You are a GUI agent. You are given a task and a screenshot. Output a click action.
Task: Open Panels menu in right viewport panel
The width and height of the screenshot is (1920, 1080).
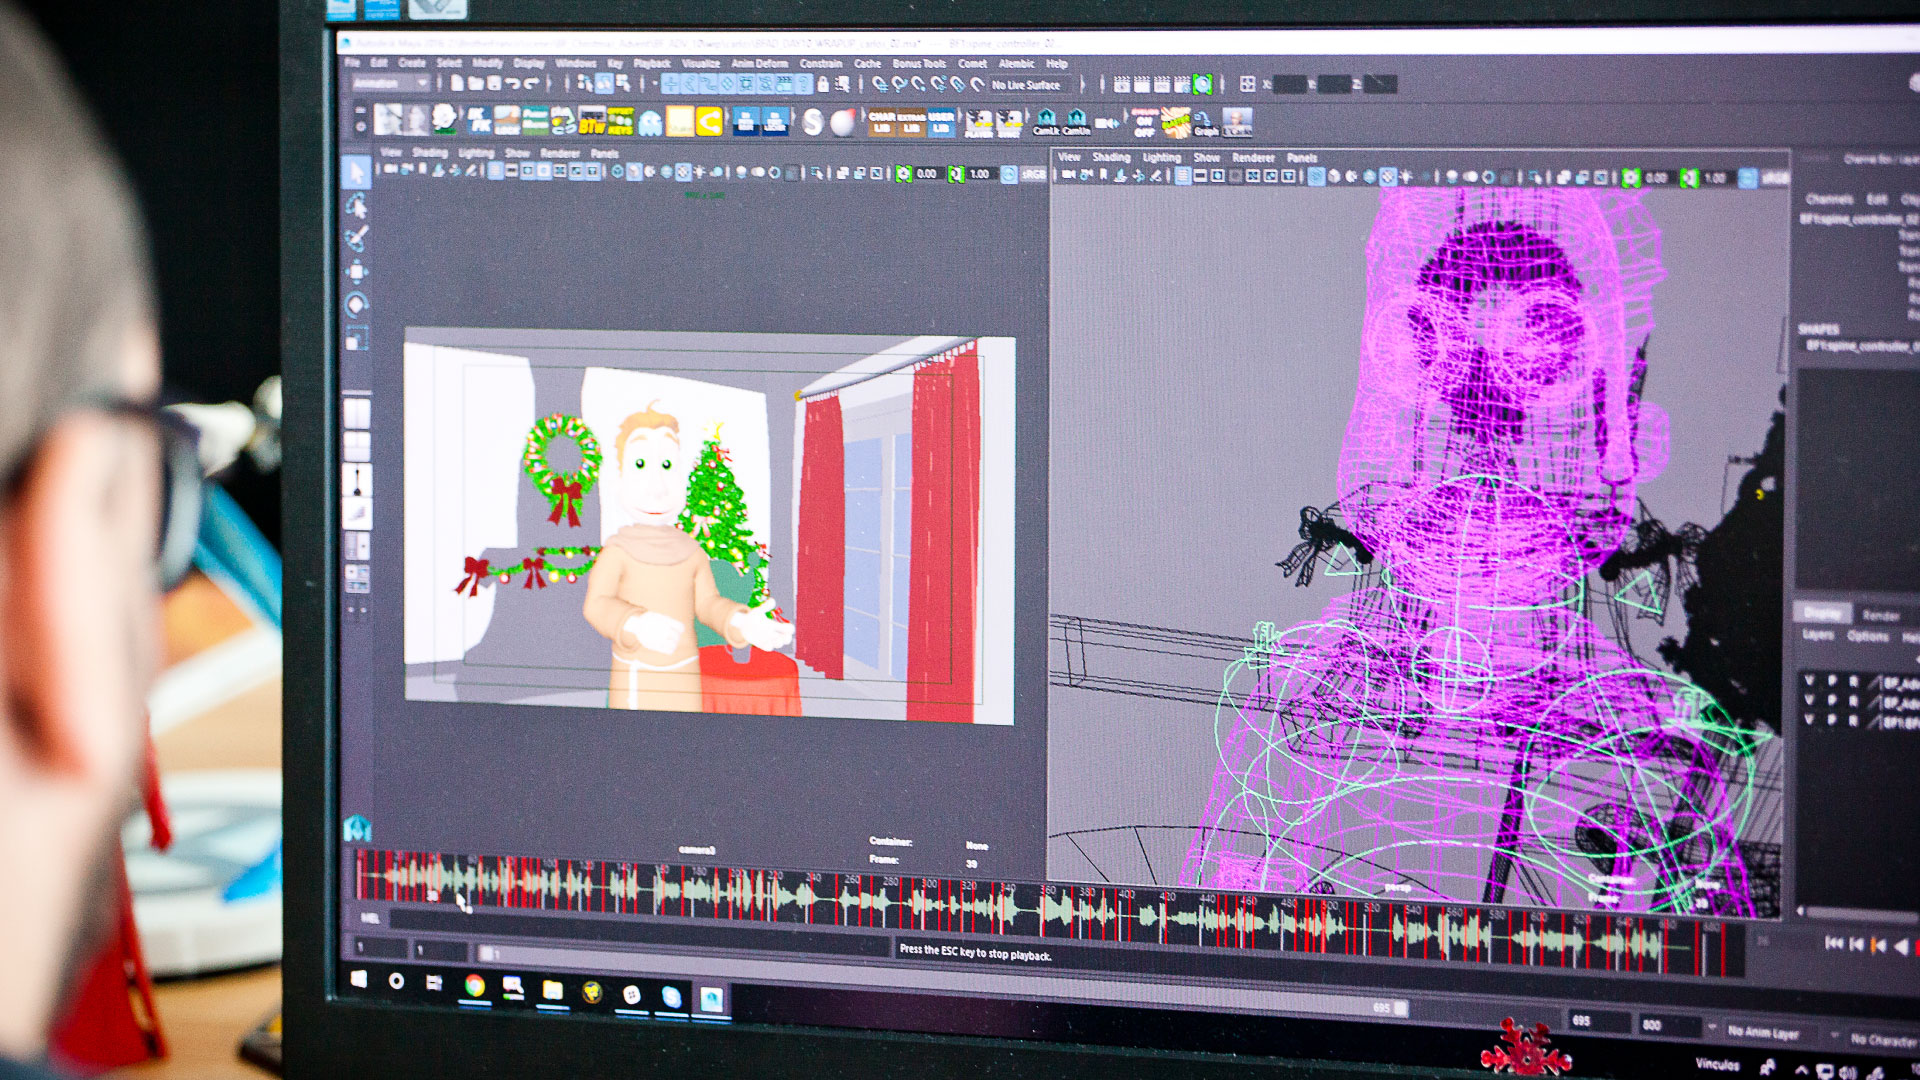(x=1302, y=158)
